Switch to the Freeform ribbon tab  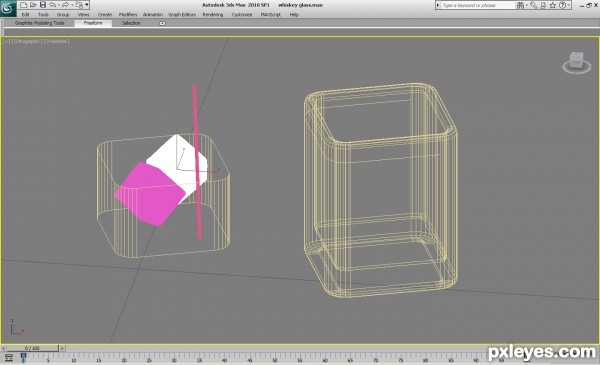click(x=93, y=23)
